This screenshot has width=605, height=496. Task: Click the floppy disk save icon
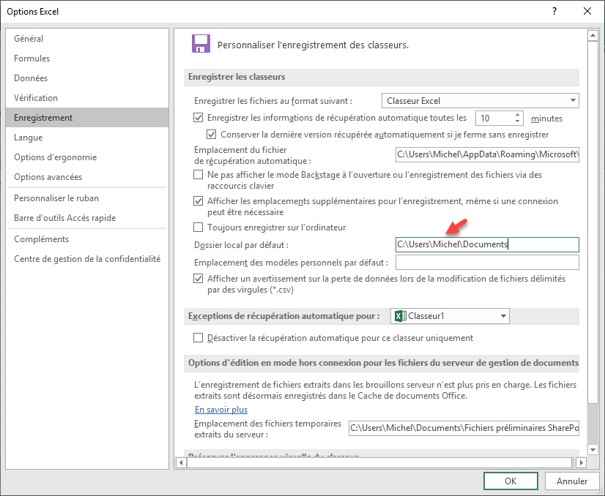(201, 44)
